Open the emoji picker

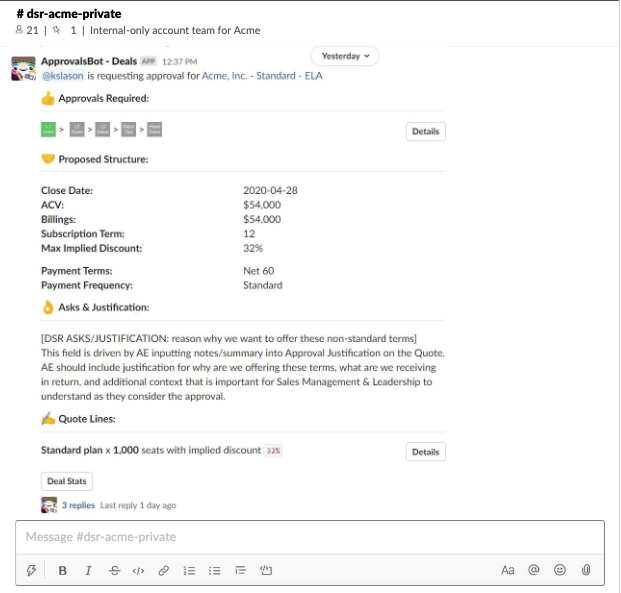point(560,570)
